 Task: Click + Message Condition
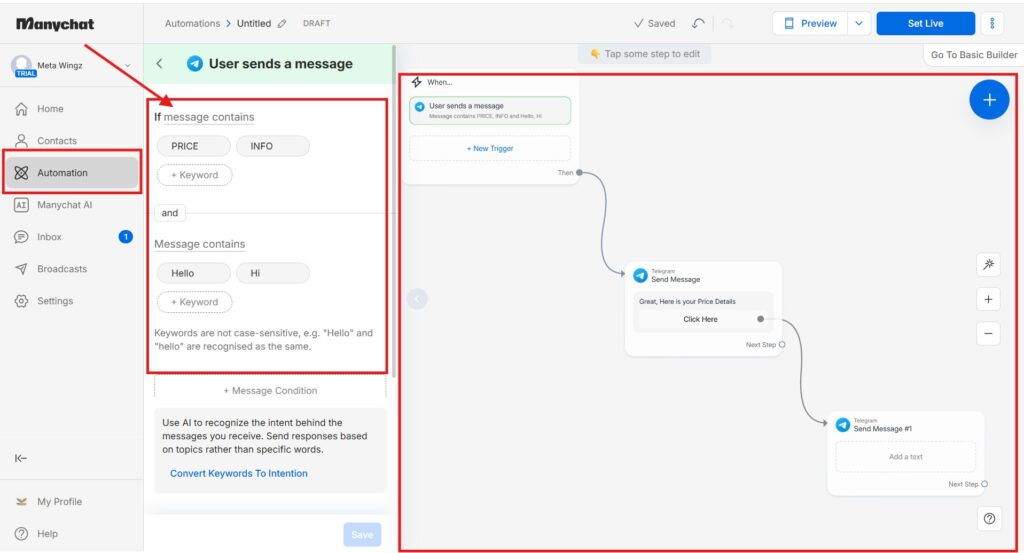[x=270, y=390]
